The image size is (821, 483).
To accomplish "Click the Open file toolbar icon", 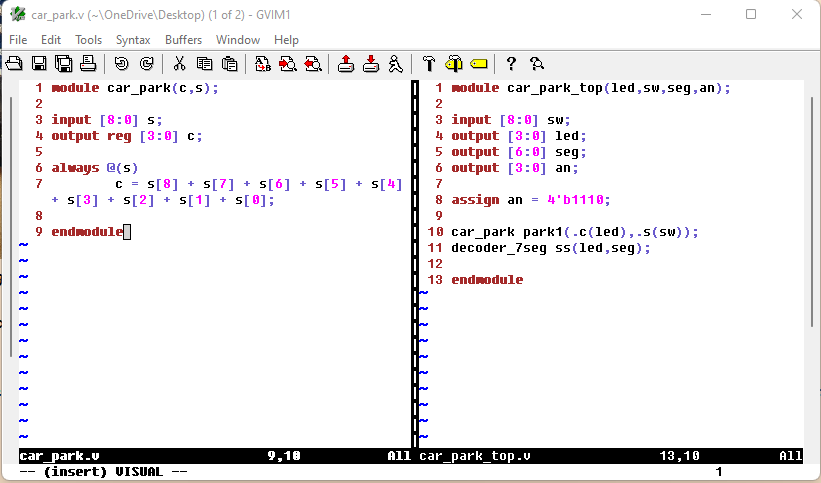I will coord(14,64).
